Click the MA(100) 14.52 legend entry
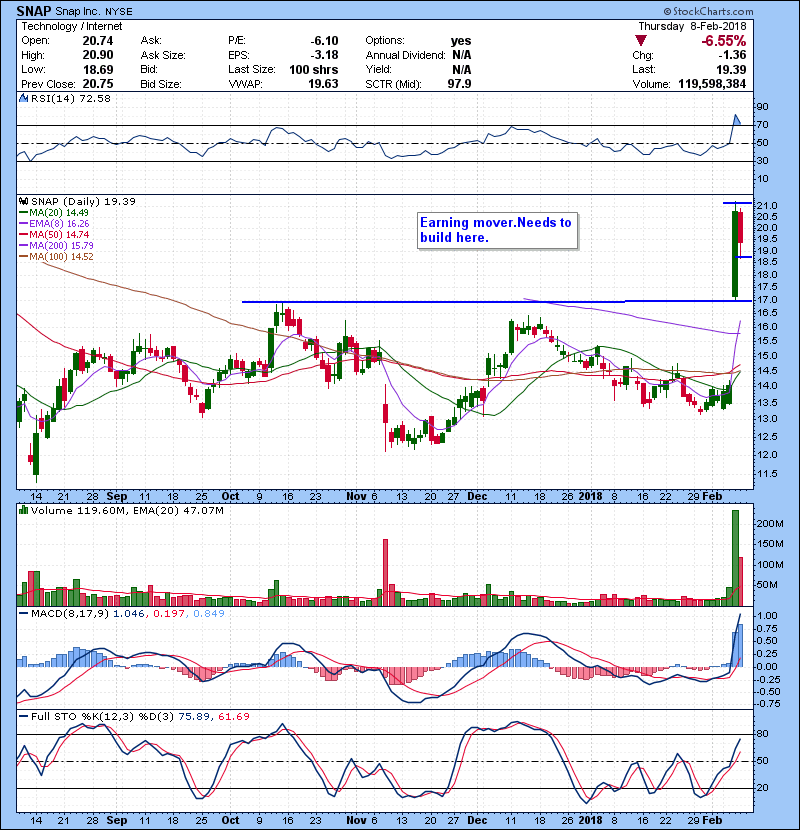Screen dimensions: 800x830 pos(56,256)
